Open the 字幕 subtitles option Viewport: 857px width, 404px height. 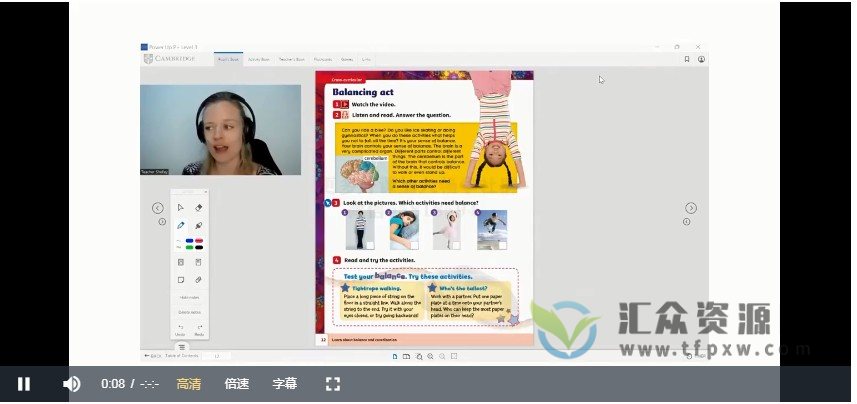(x=285, y=384)
